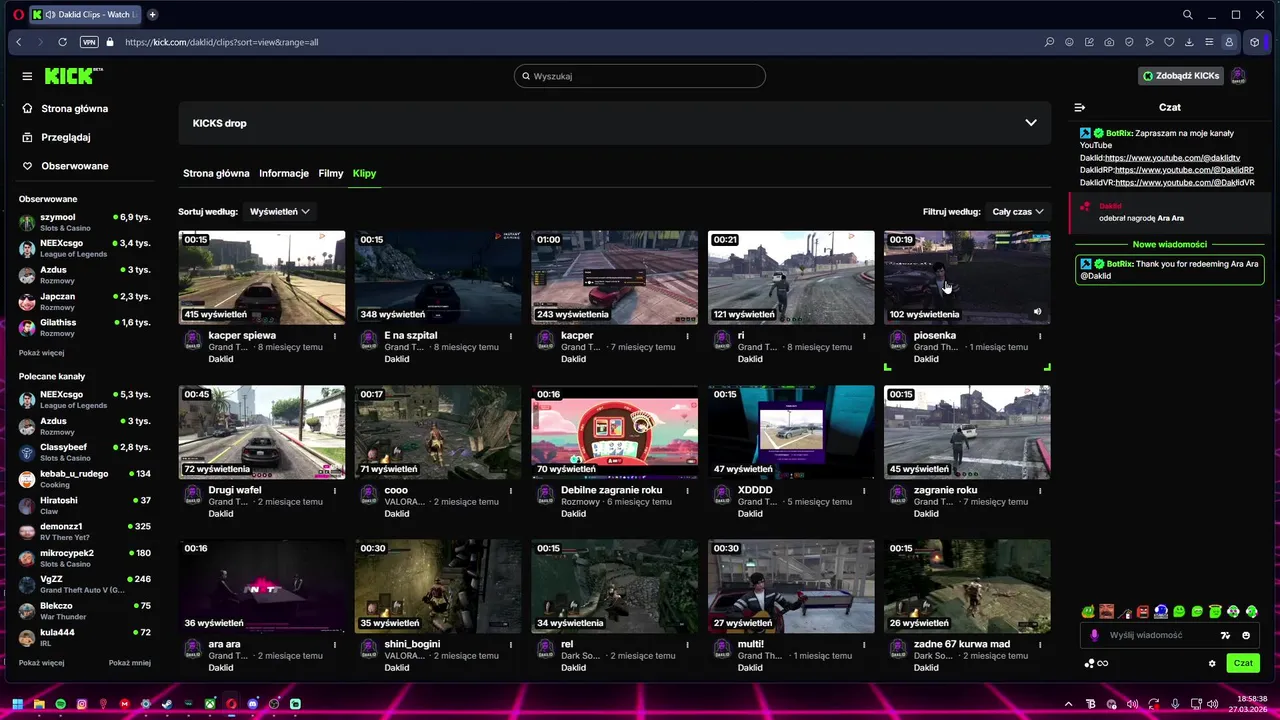The image size is (1280, 720).
Task: Open the szymool channel in the sidebar
Action: tap(85, 222)
